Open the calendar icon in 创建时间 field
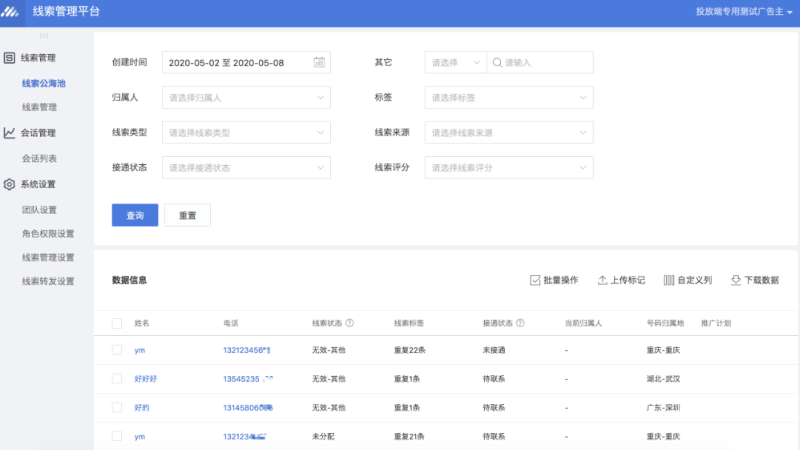The width and height of the screenshot is (800, 450). click(x=319, y=62)
